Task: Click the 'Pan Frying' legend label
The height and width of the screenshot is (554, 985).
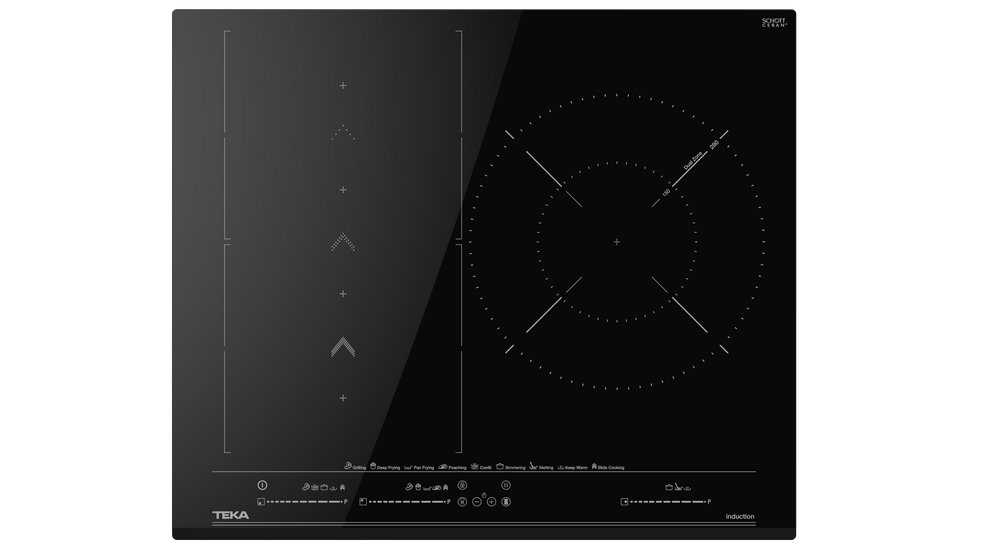Action: tap(424, 468)
